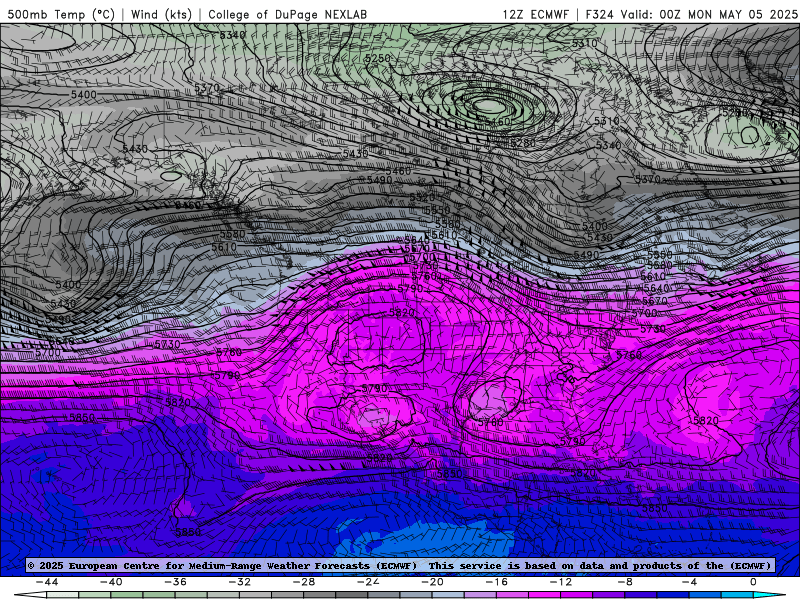800x600 pixels.
Task: Click the -16 color scale label
Action: (x=496, y=582)
